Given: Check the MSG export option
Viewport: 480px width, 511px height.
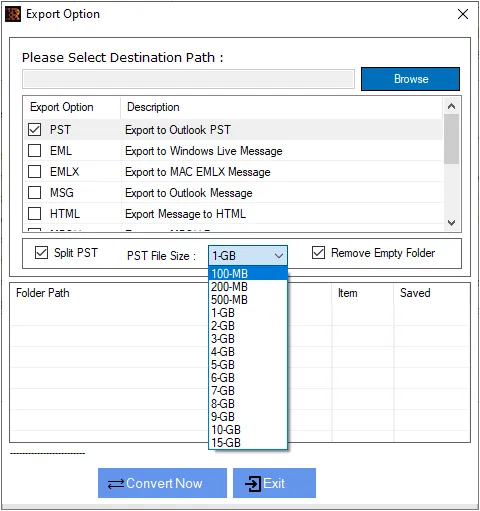Looking at the screenshot, I should coord(35,193).
